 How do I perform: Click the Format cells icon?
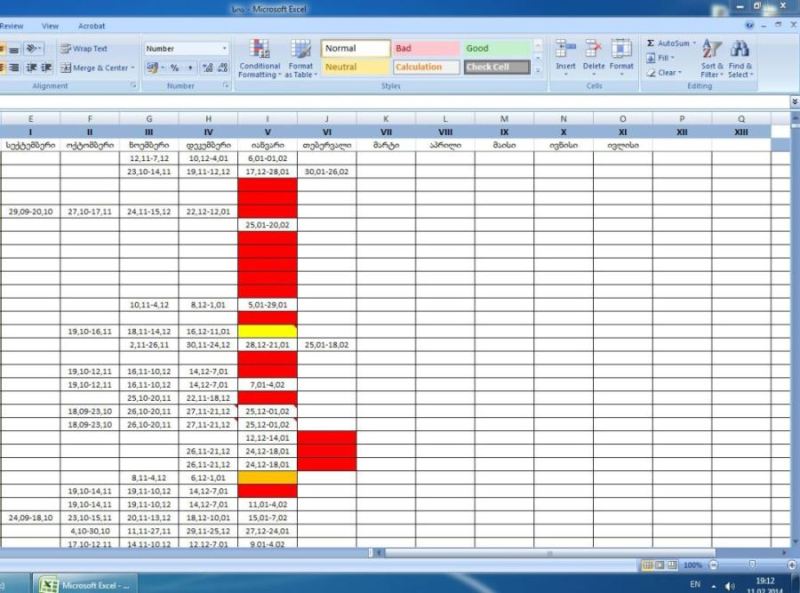click(621, 48)
